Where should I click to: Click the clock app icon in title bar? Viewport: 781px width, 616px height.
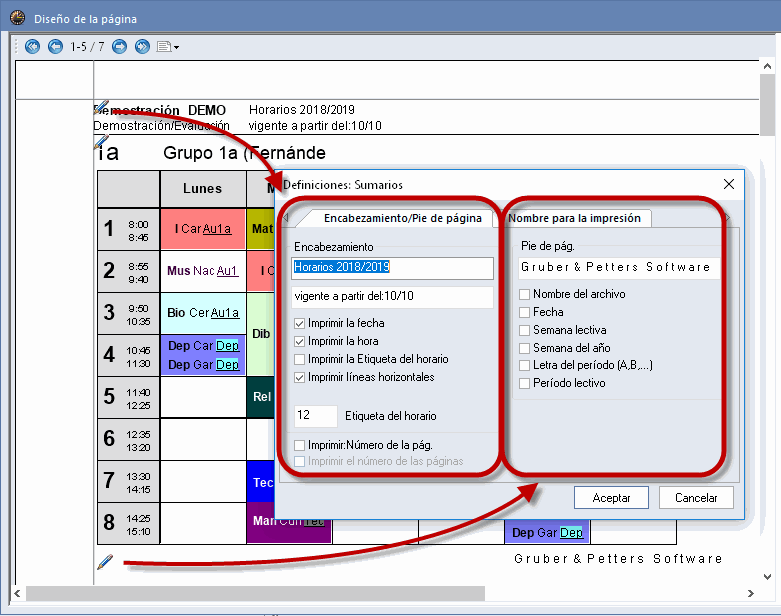click(17, 18)
